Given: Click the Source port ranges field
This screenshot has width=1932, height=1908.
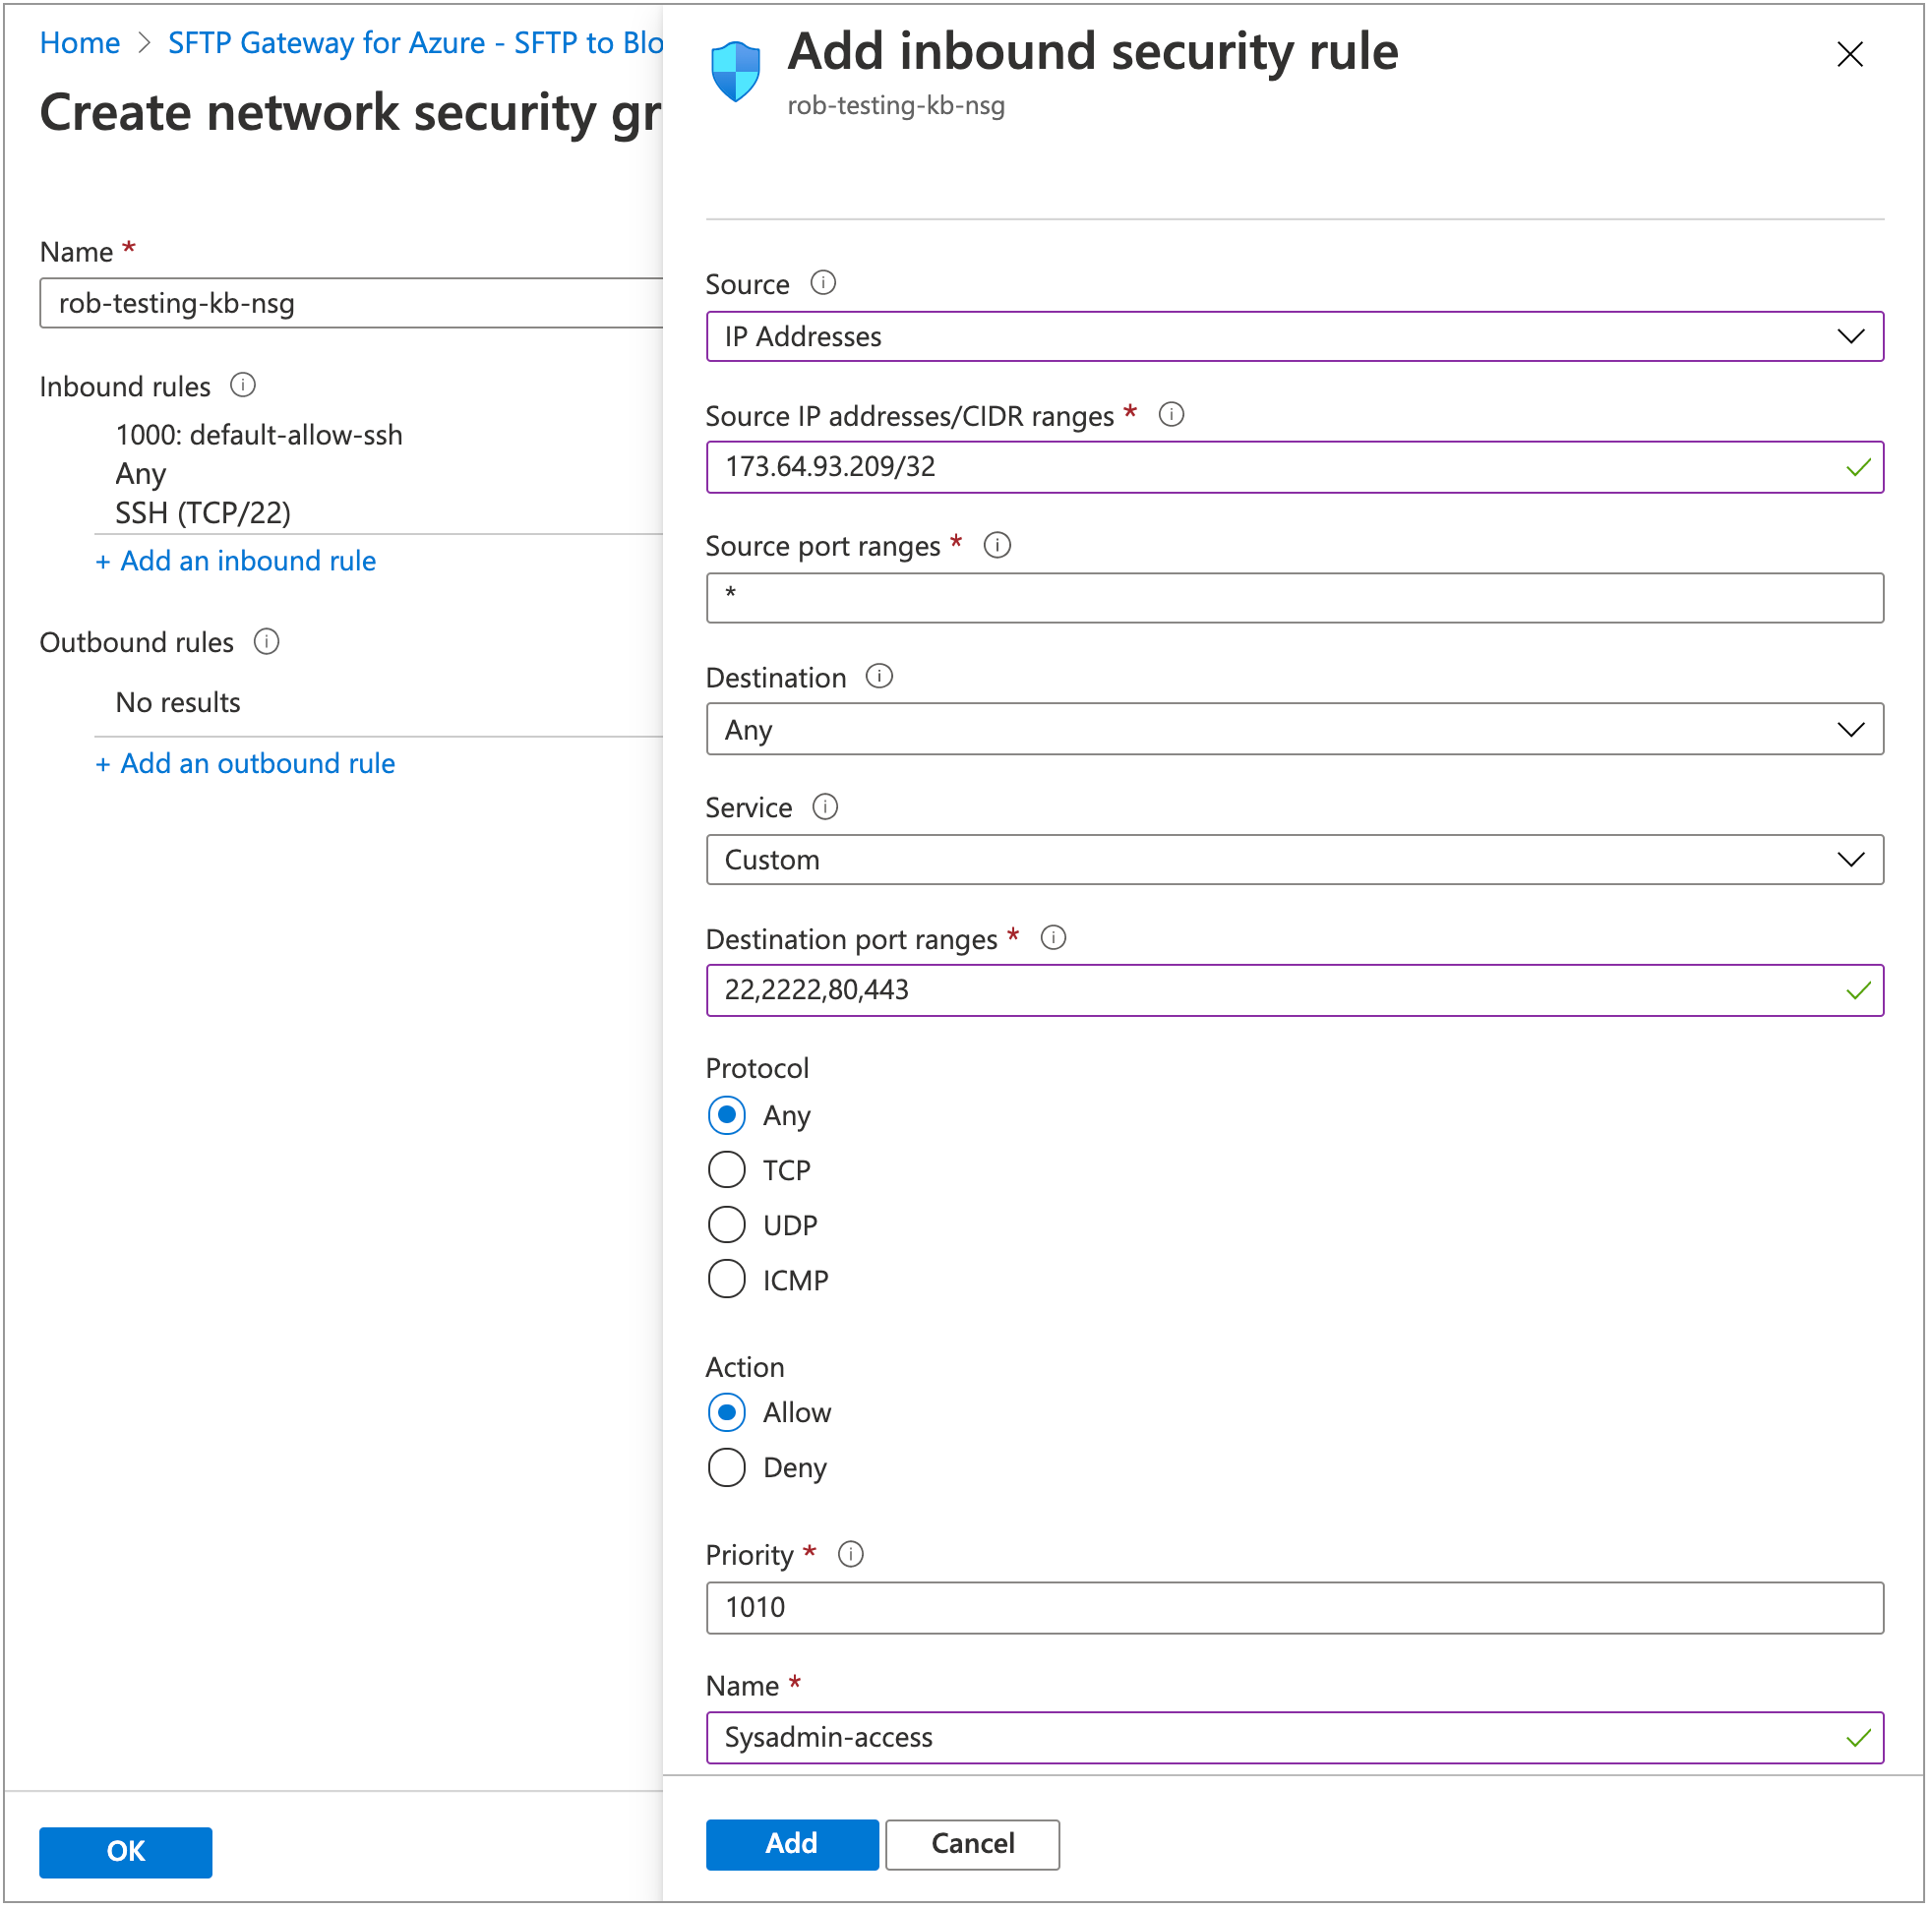Looking at the screenshot, I should (1295, 598).
